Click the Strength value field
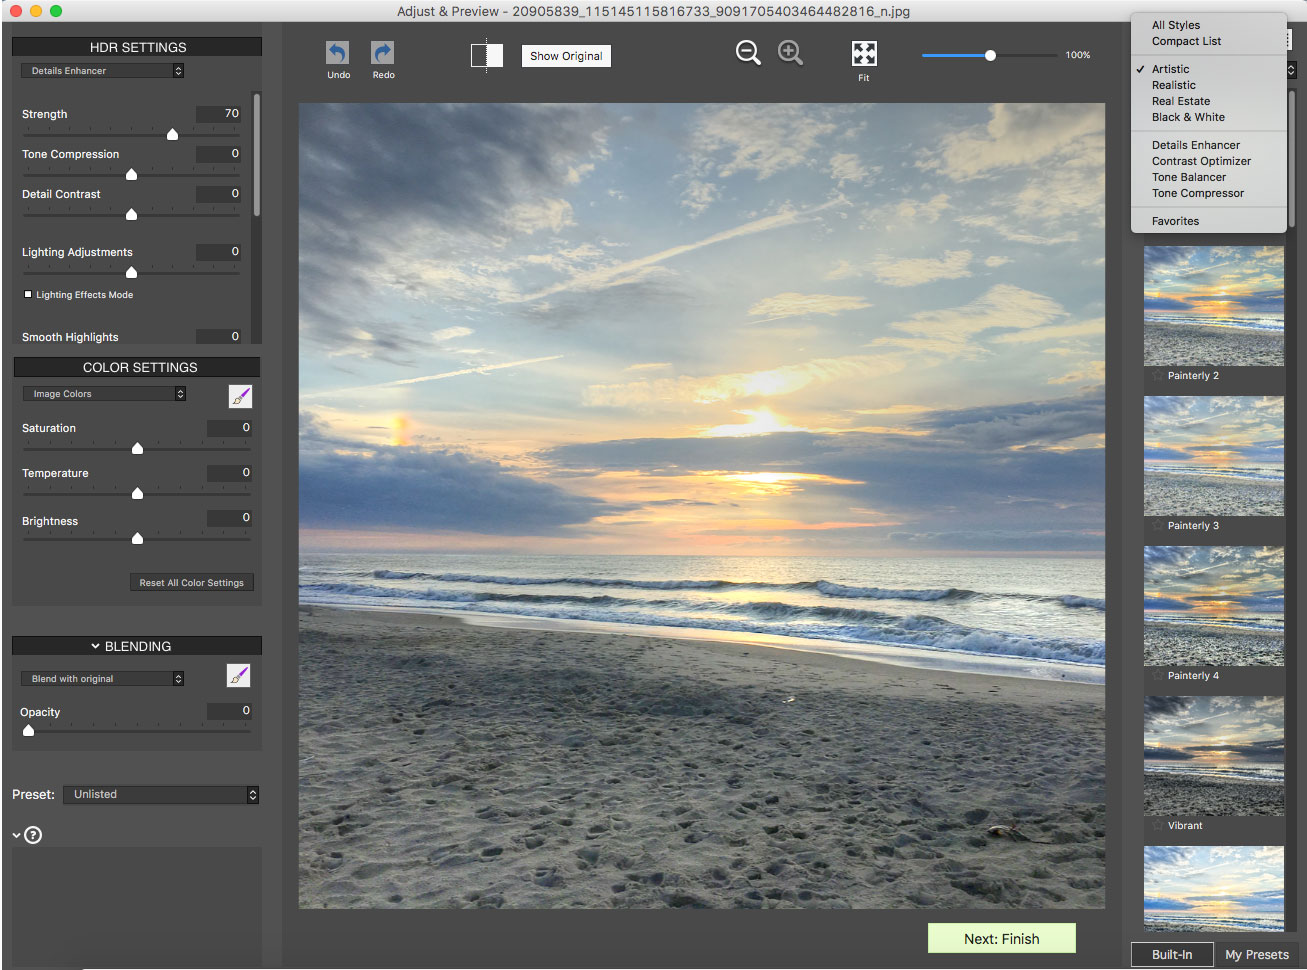Screen dimensions: 1307x970 (218, 114)
